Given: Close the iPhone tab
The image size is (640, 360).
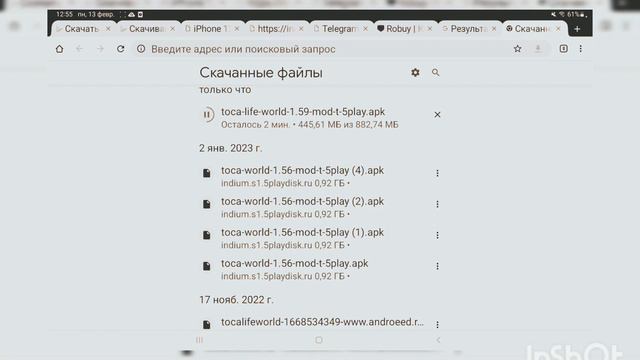Looking at the screenshot, I should tap(237, 29).
